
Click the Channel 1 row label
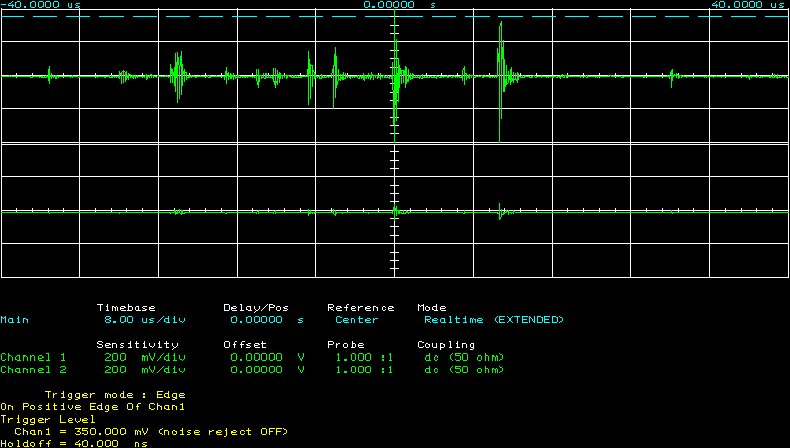33,357
